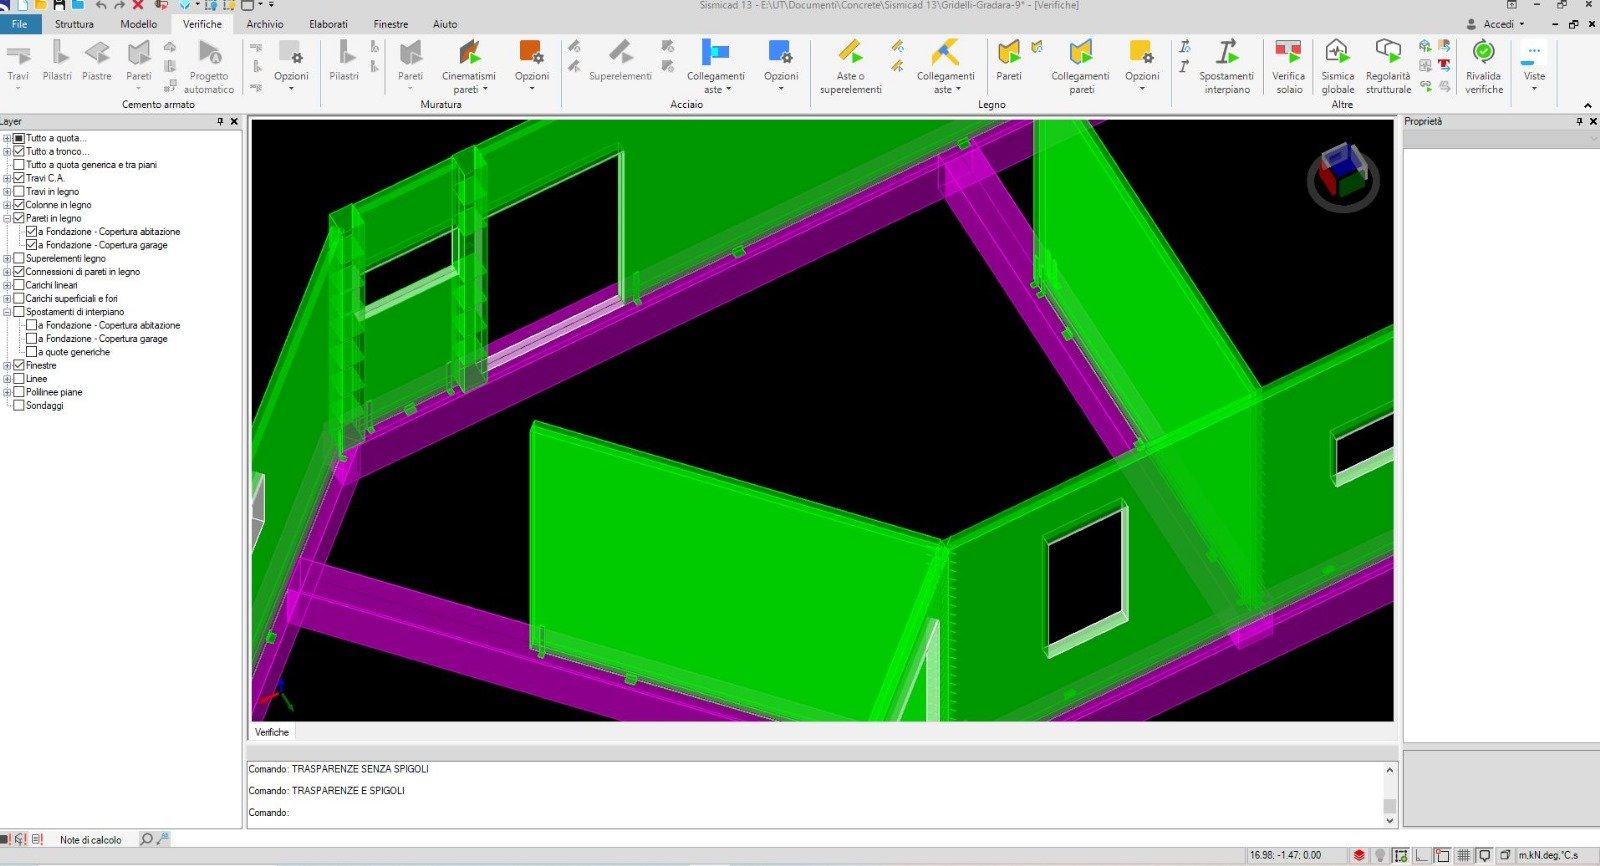Uncheck the Travi C.A. layer
Screen dimensions: 1600x866
tap(19, 178)
